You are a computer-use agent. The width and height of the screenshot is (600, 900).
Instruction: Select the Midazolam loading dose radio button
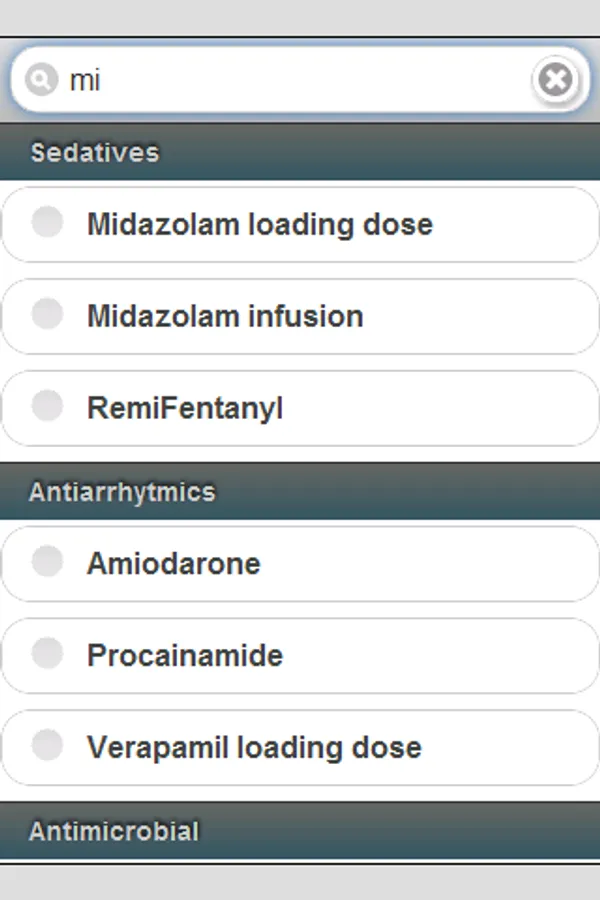pyautogui.click(x=47, y=222)
